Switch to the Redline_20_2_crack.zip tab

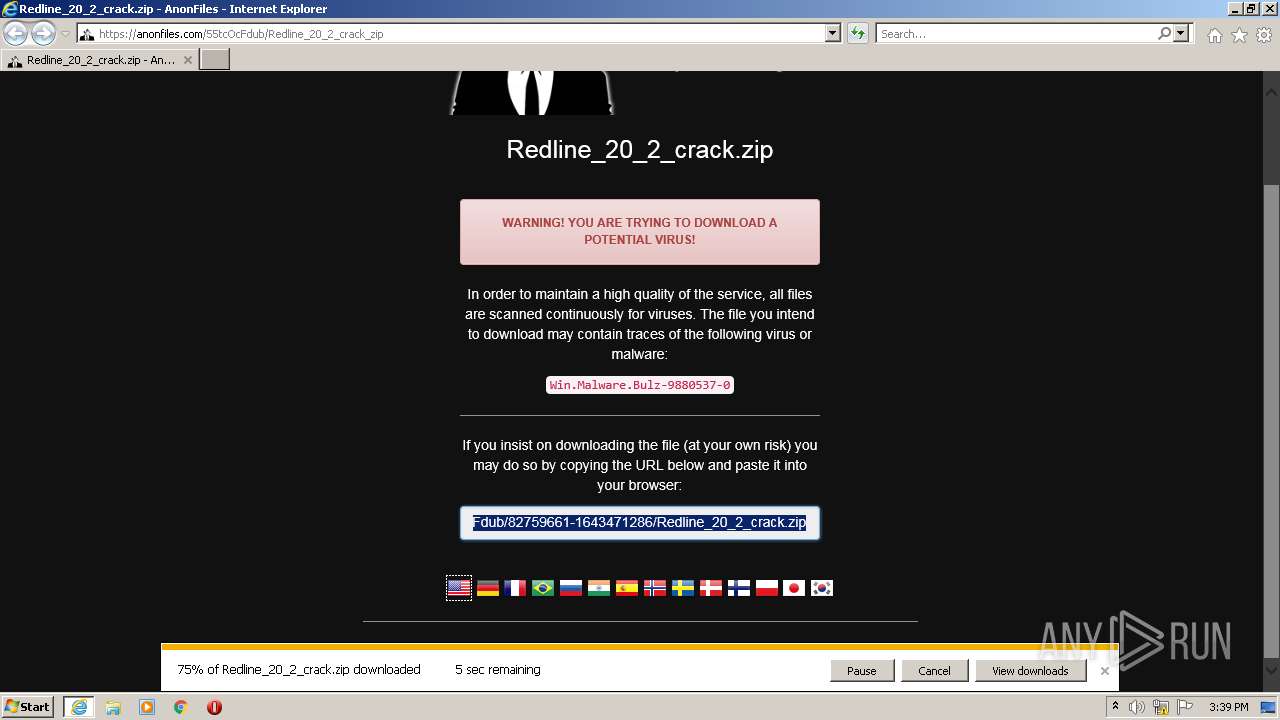tap(100, 60)
